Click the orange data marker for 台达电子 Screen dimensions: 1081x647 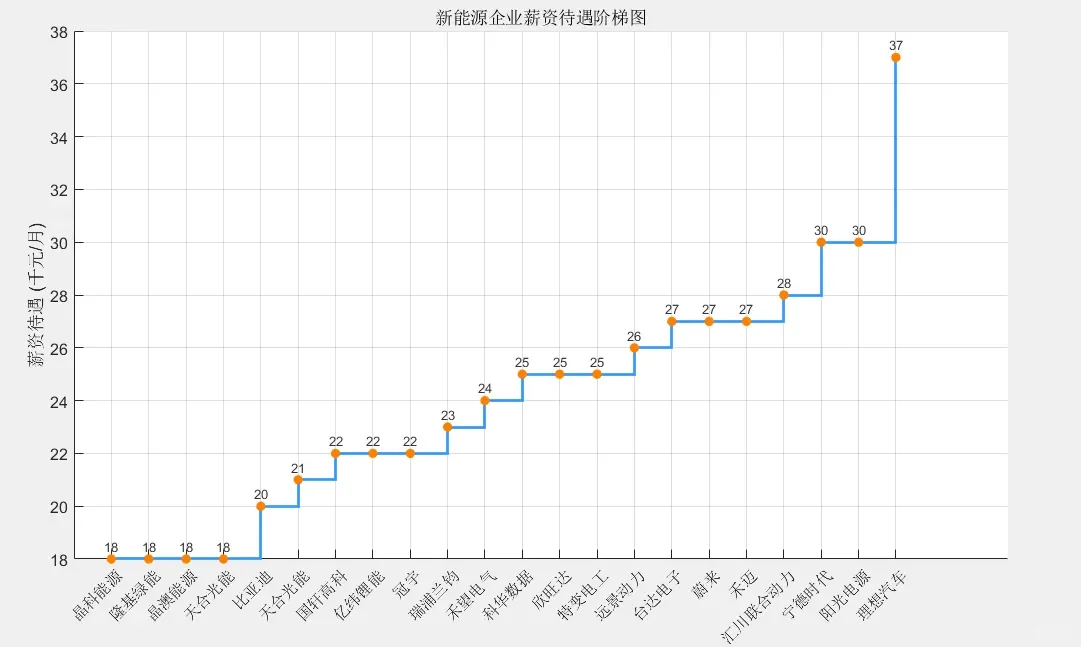671,321
